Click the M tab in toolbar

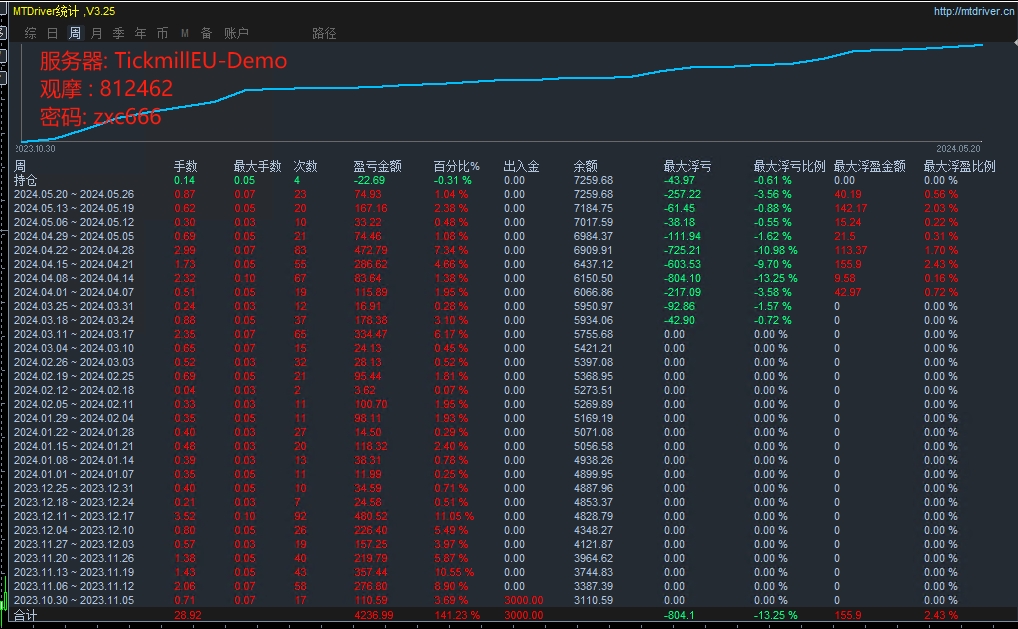click(x=184, y=33)
